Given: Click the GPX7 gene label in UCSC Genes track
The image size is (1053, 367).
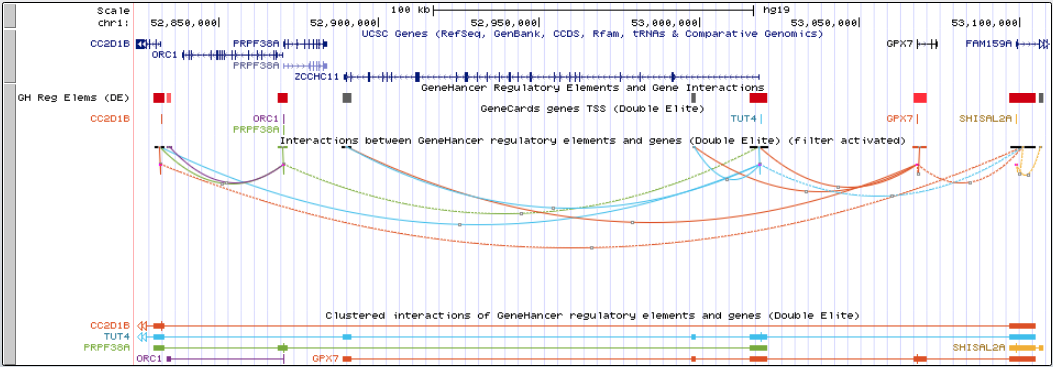Looking at the screenshot, I should (899, 44).
